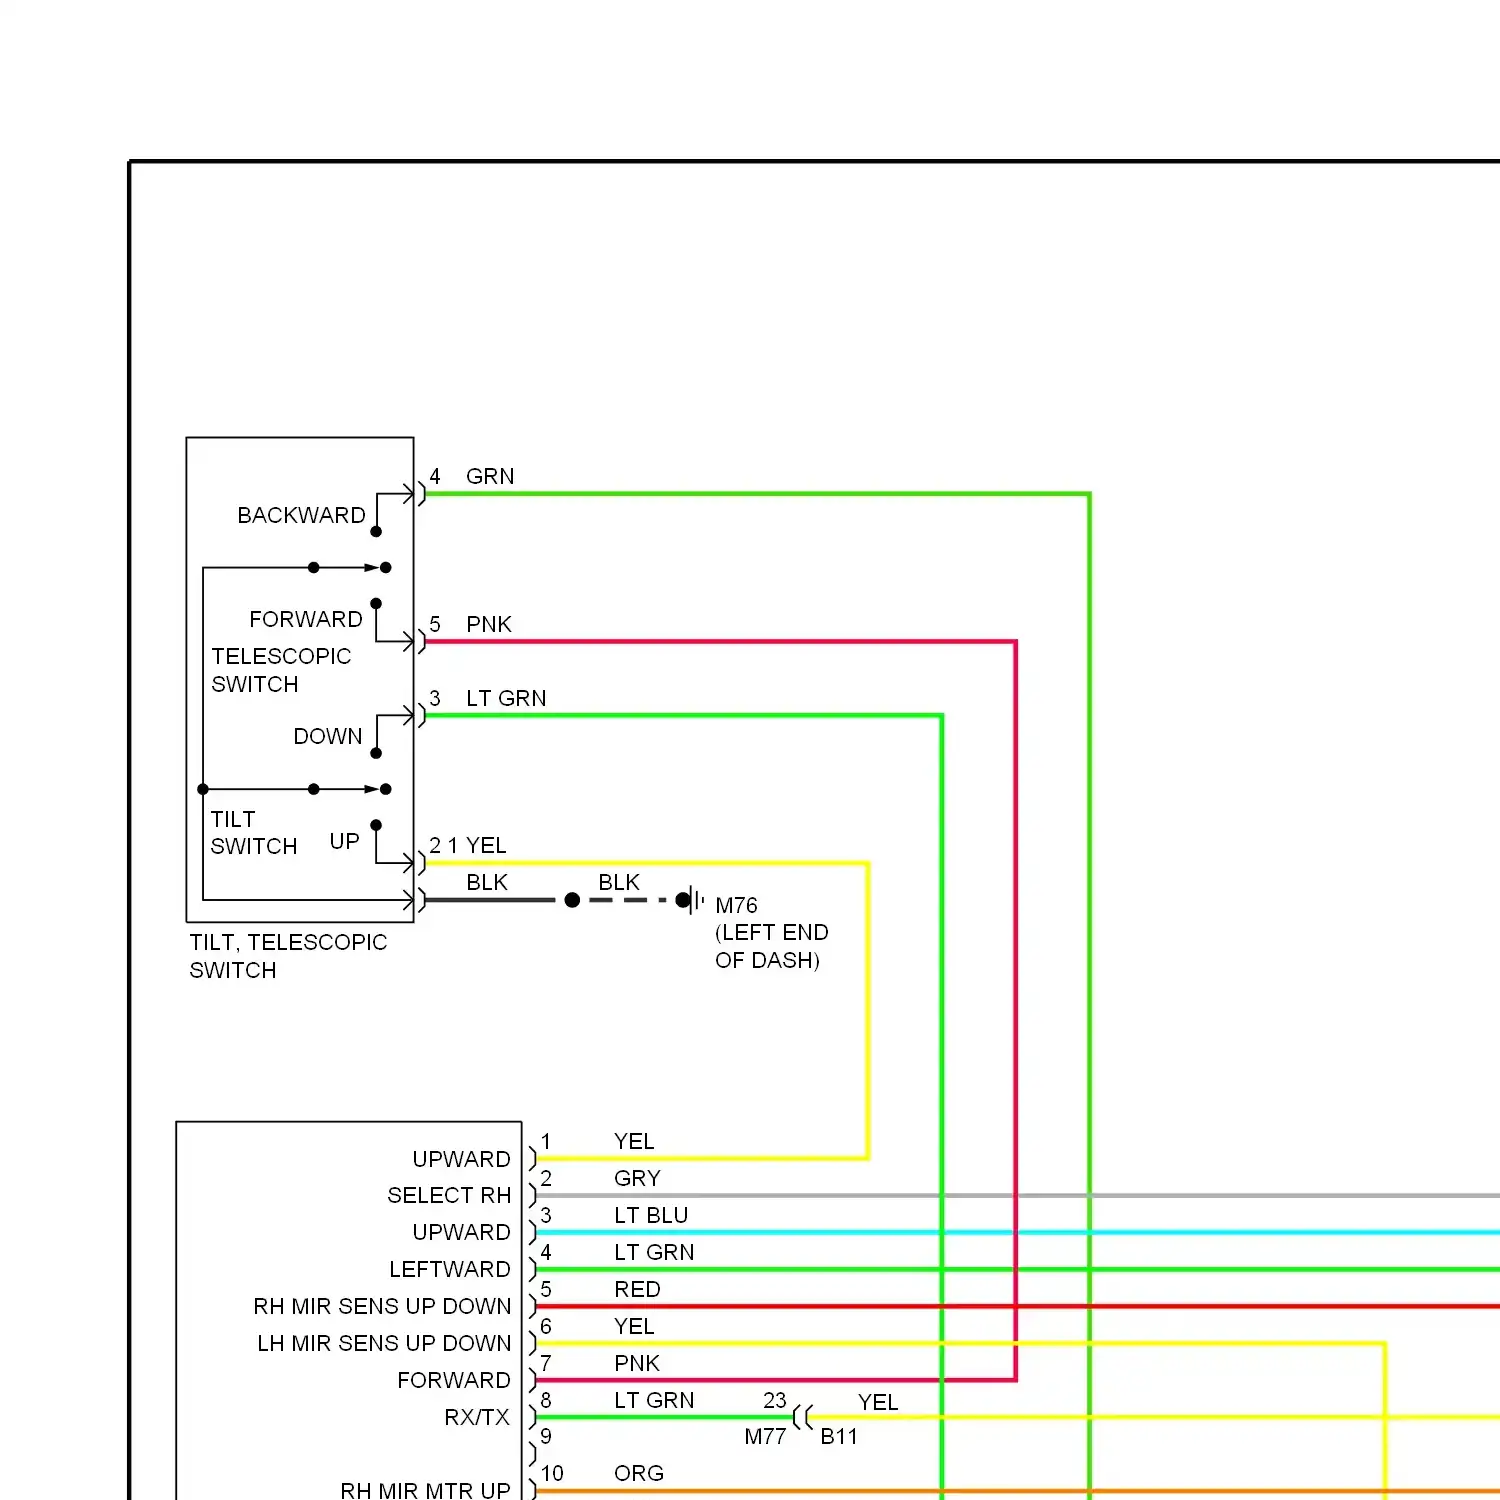Click the LT BLU wire label
1500x1500 pixels.
[x=651, y=1215]
